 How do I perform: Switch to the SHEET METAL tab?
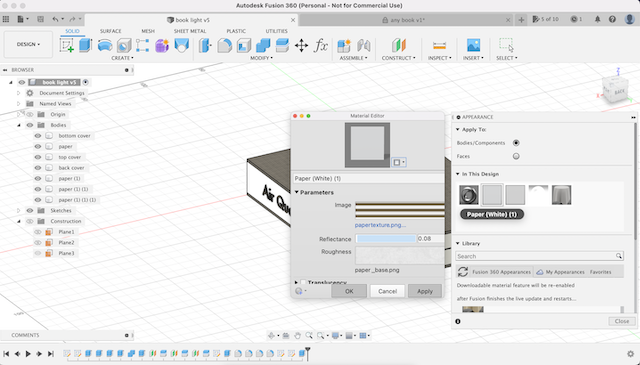(x=190, y=31)
